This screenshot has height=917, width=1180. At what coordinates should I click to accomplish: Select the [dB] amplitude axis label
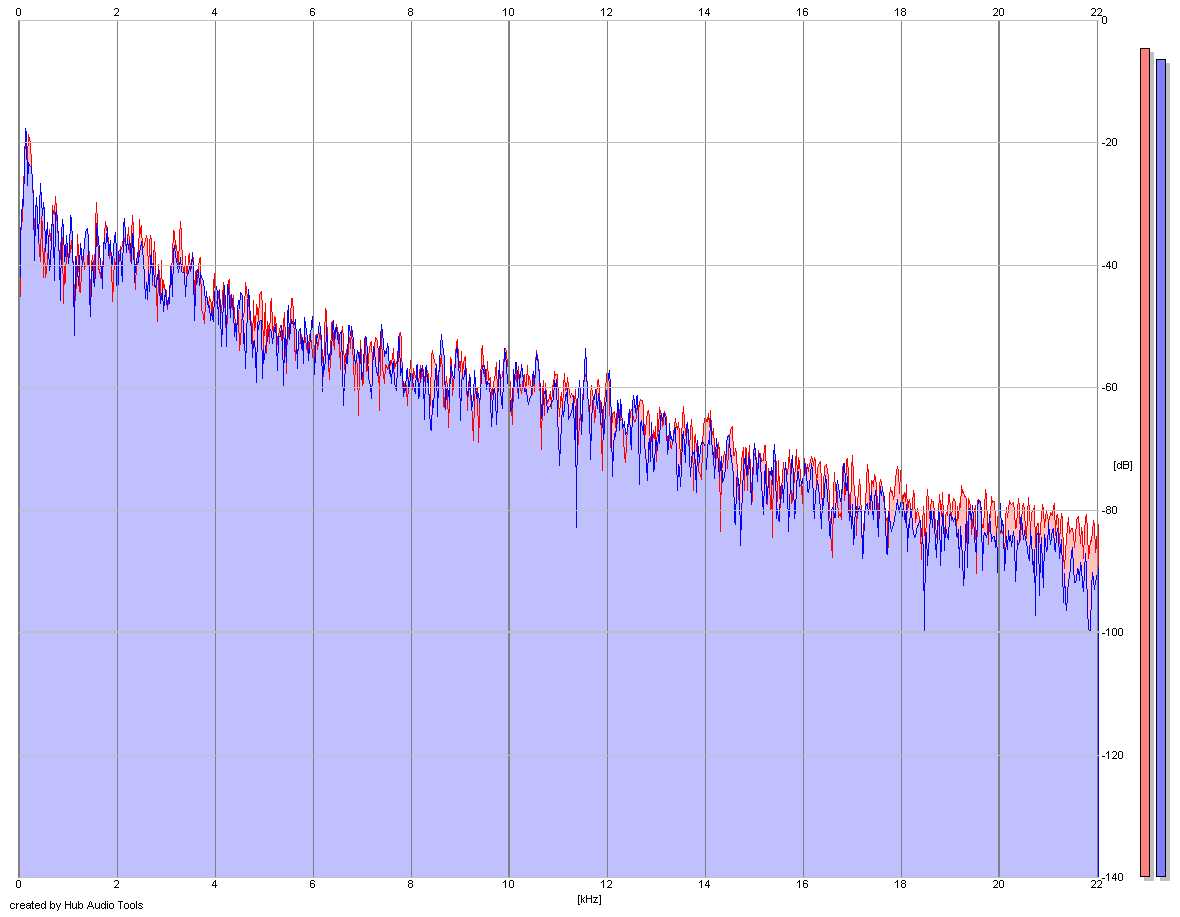1122,465
